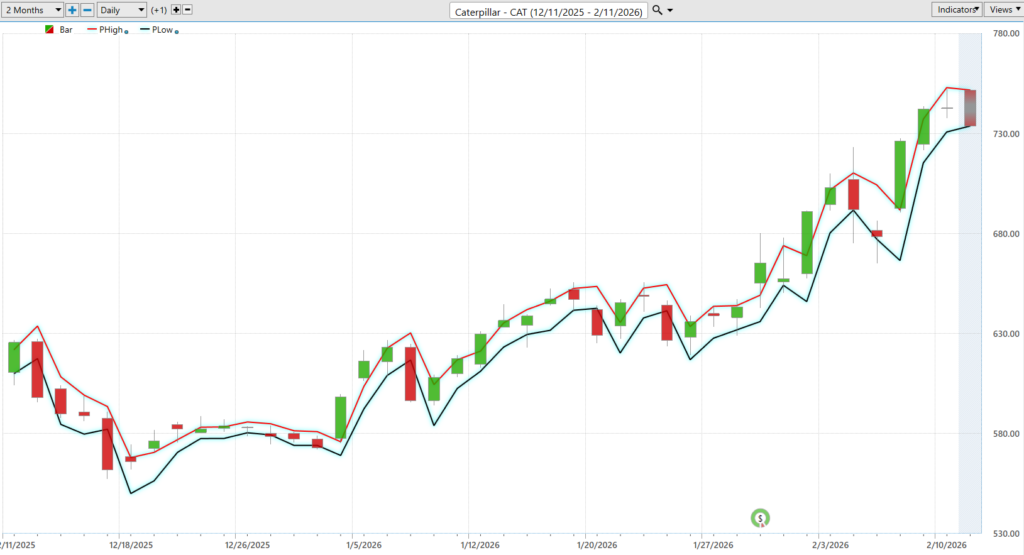Open the Daily interval dropdown
The height and width of the screenshot is (555, 1024).
click(x=121, y=9)
